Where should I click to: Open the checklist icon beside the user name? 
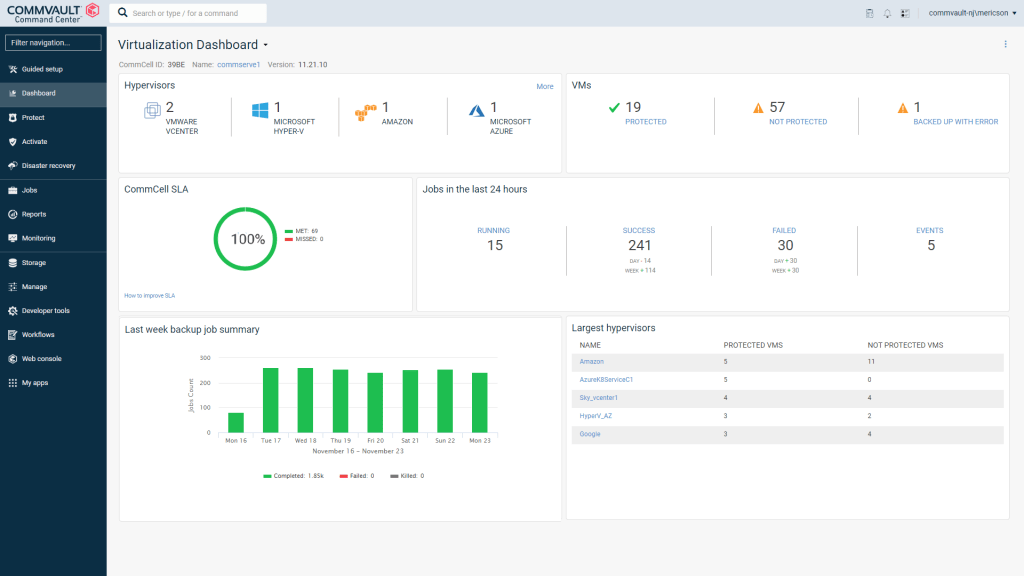(x=905, y=13)
